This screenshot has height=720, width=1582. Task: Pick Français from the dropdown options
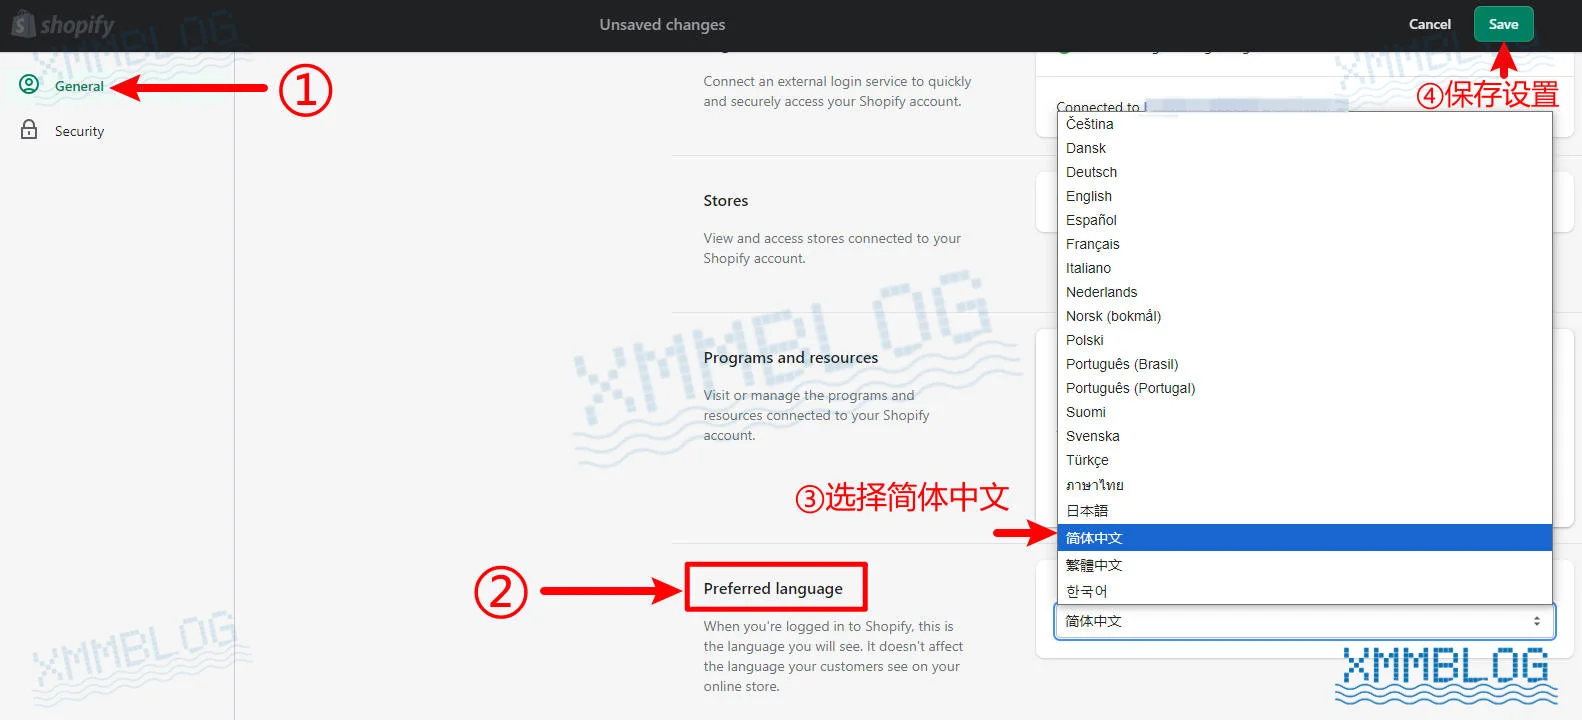(1304, 244)
